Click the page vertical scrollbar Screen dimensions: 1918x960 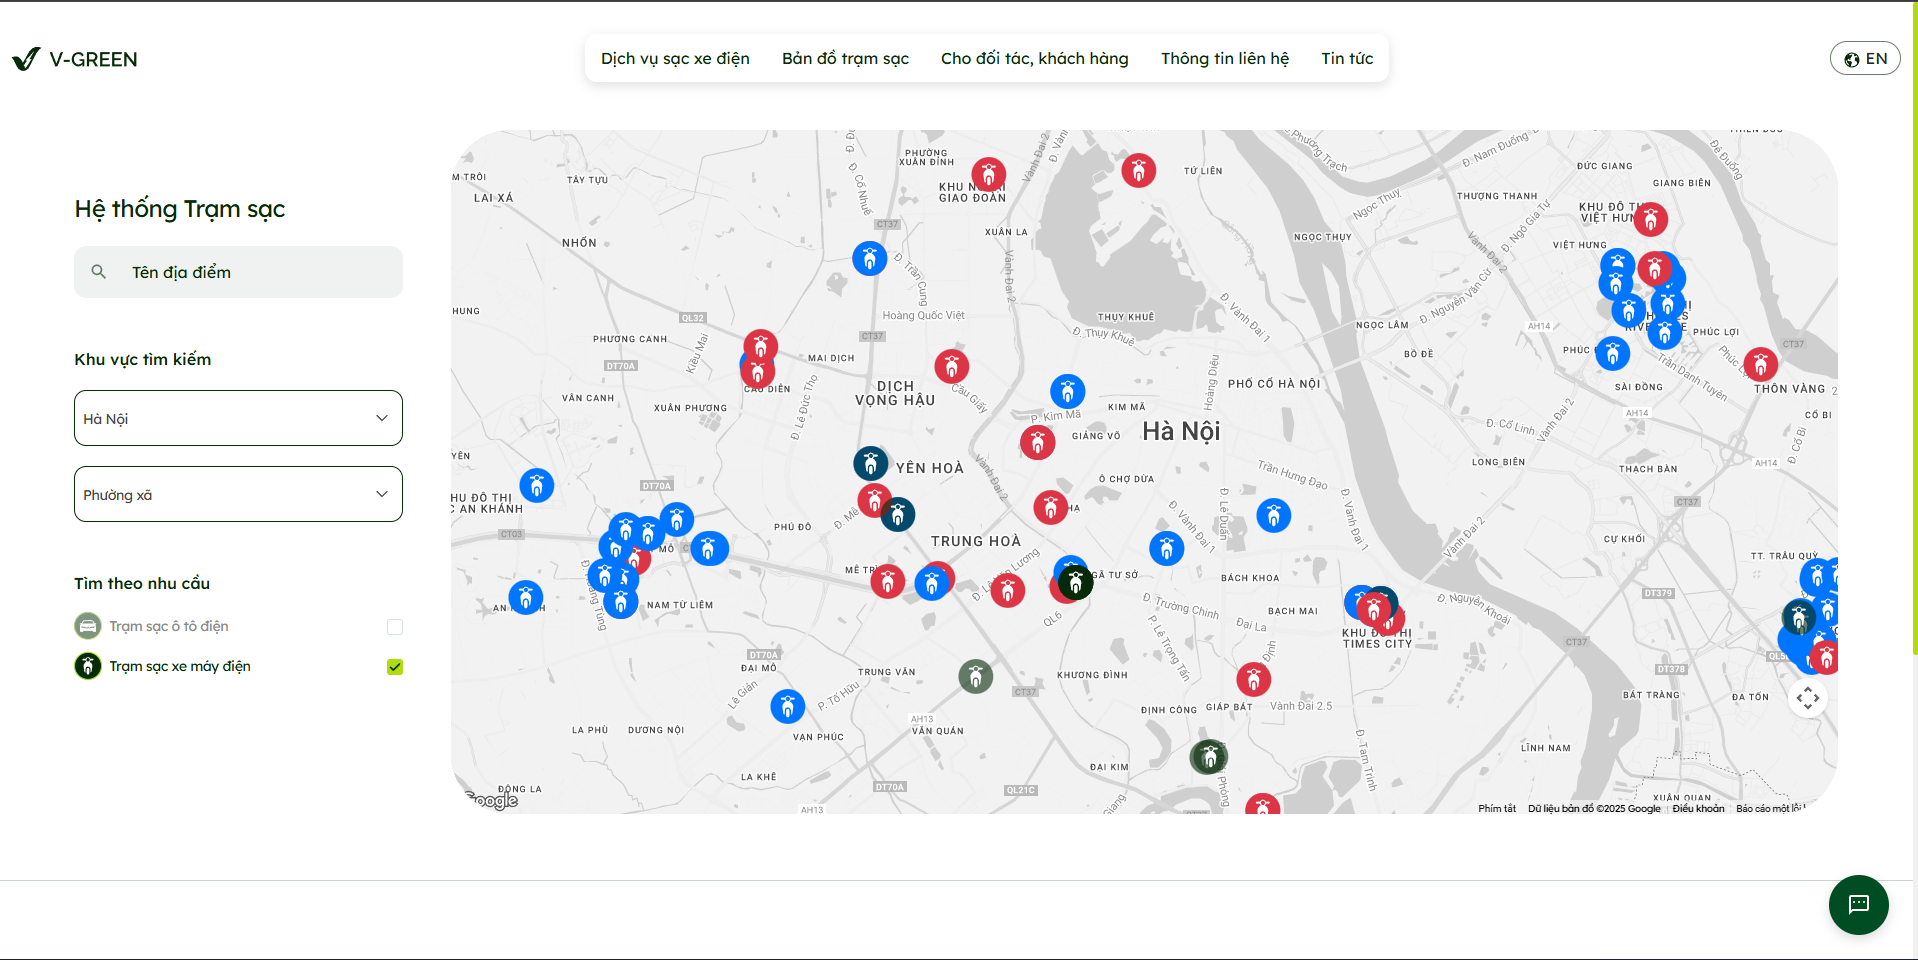(x=1914, y=330)
